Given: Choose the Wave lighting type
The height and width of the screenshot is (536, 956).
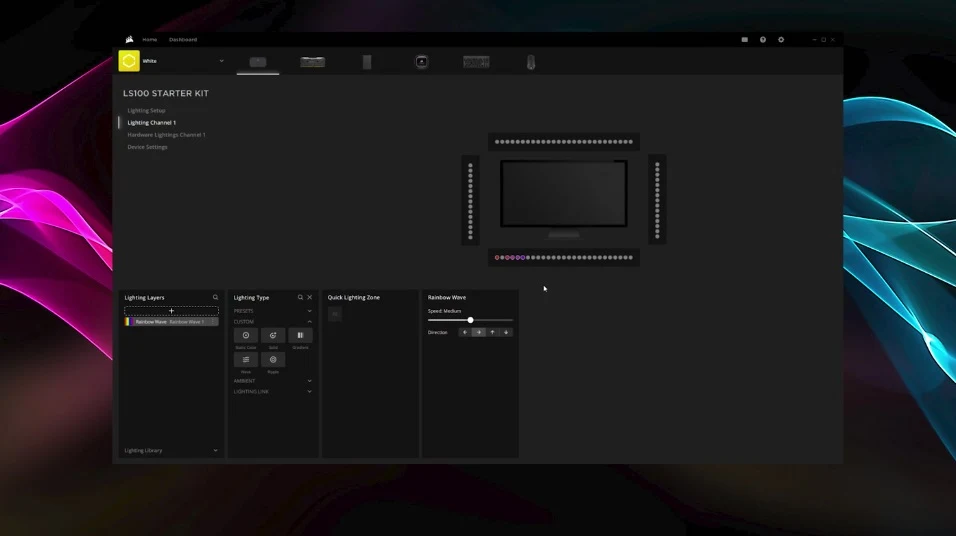Looking at the screenshot, I should (x=246, y=360).
